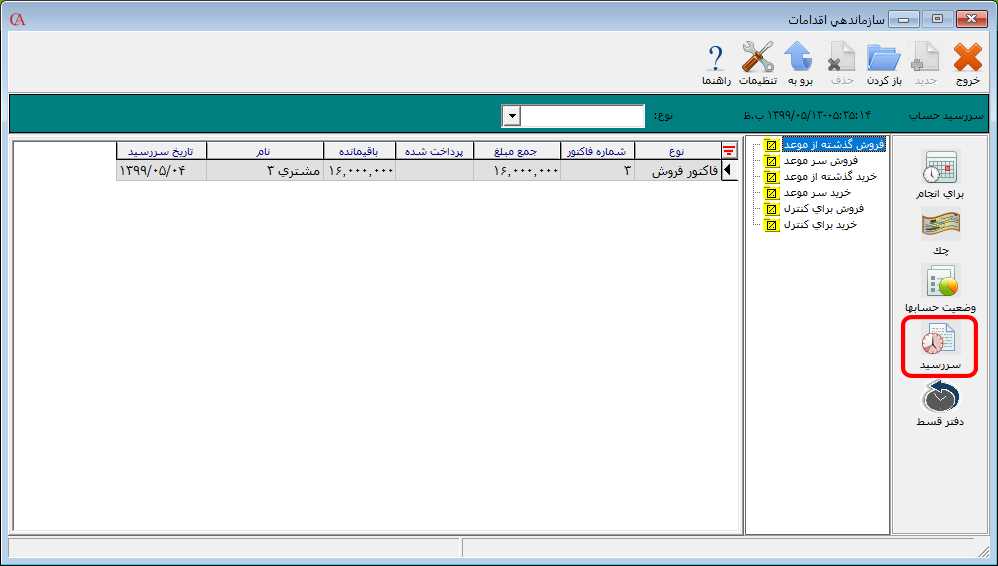
Task: Click the برو به (Go to) arrow icon
Action: pyautogui.click(x=798, y=63)
